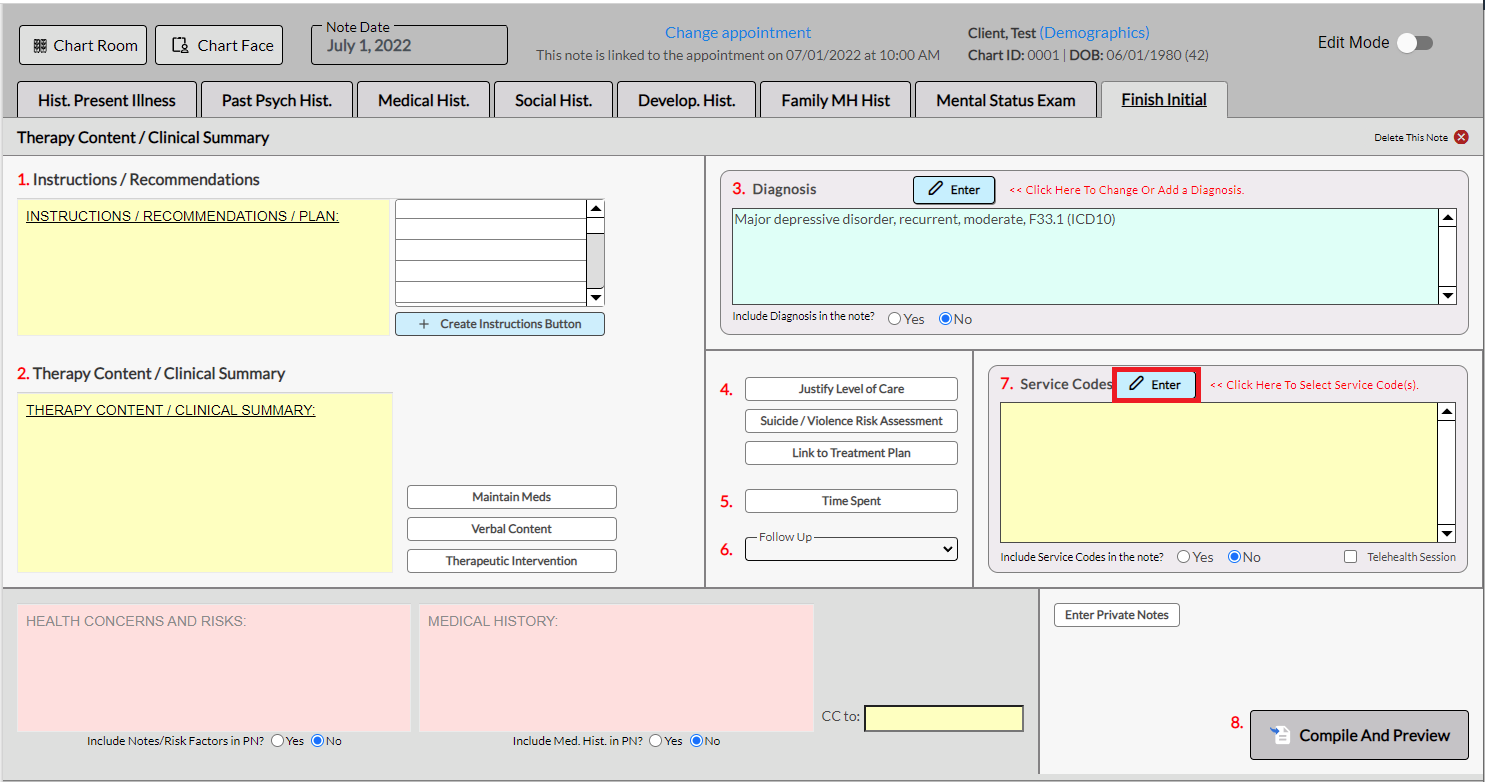1485x782 pixels.
Task: Switch to Mental Status Exam tab
Action: pyautogui.click(x=1005, y=100)
